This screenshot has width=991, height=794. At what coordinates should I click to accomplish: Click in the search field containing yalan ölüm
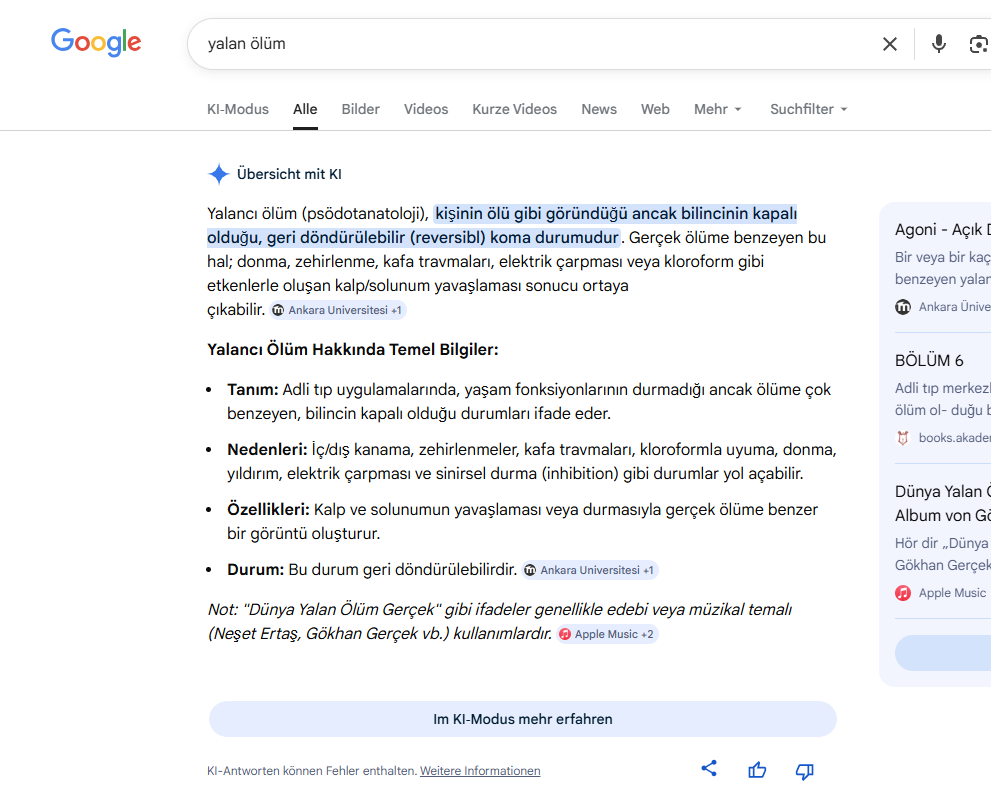coord(530,44)
